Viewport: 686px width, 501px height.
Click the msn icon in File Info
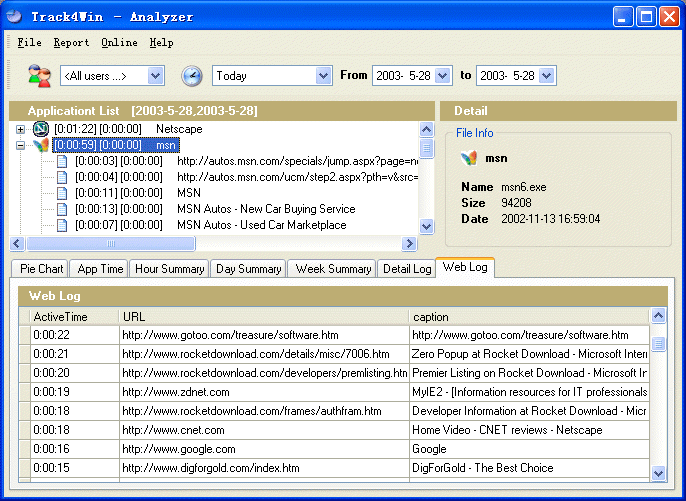(x=469, y=158)
